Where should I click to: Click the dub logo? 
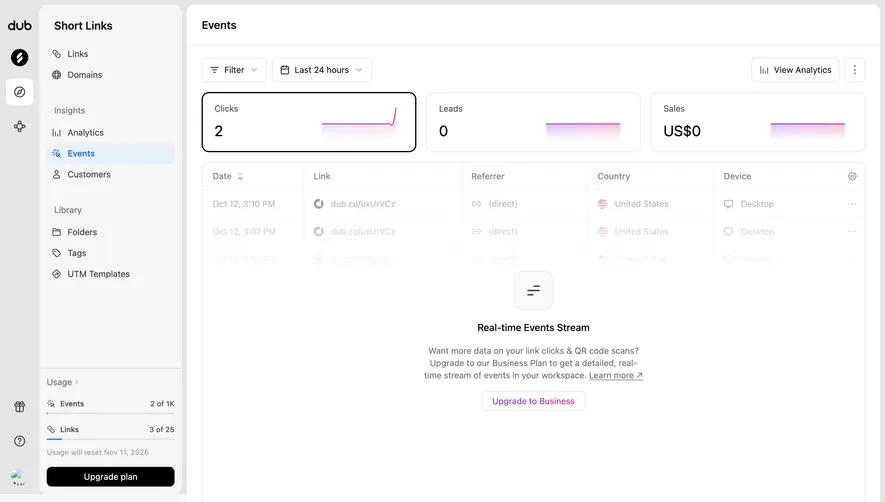tap(19, 25)
